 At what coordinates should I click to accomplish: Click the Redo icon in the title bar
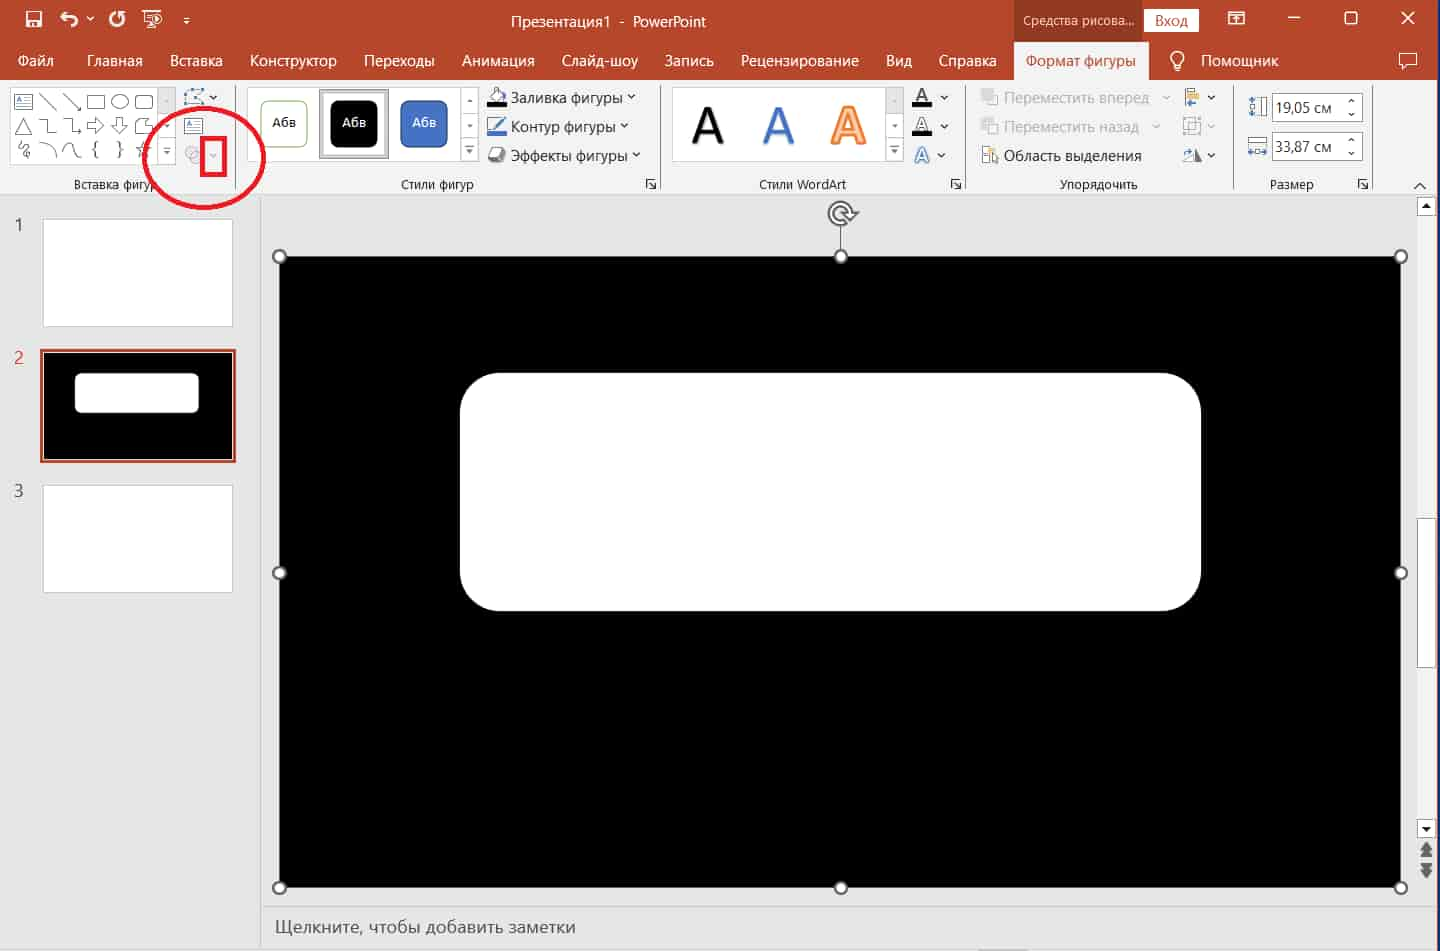(x=117, y=19)
